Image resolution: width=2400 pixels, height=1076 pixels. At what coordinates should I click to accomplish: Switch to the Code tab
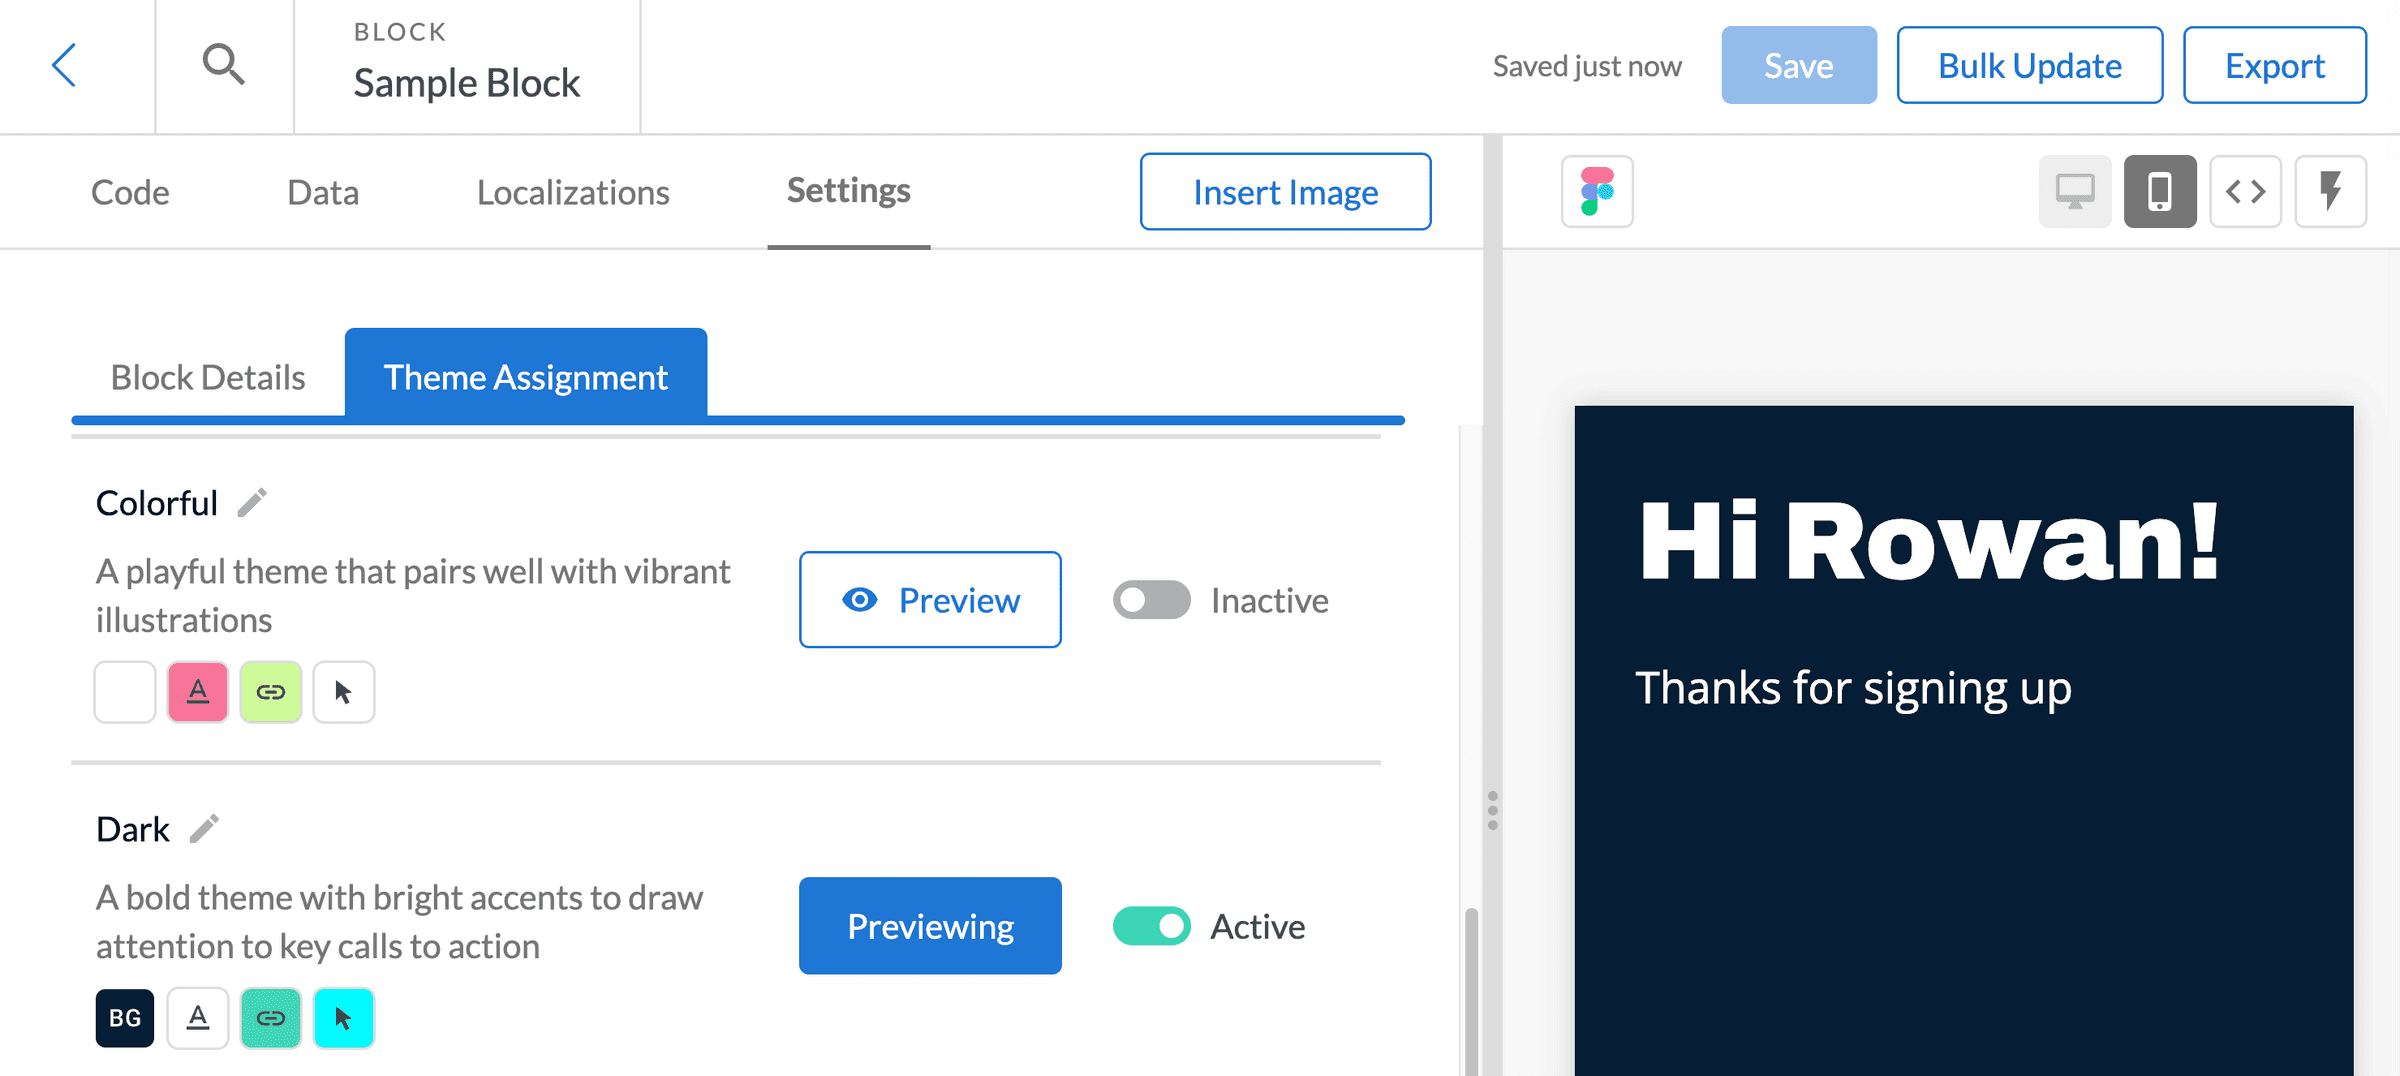tap(129, 191)
